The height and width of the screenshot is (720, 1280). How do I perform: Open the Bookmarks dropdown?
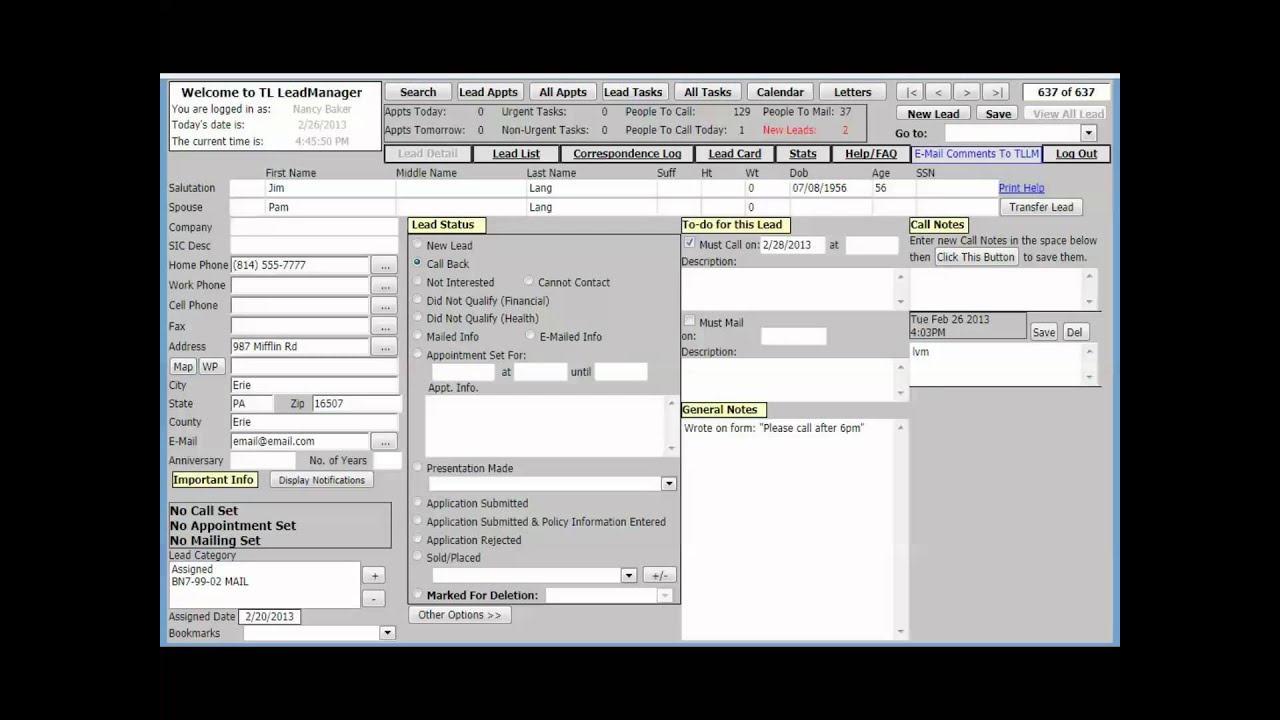click(387, 633)
